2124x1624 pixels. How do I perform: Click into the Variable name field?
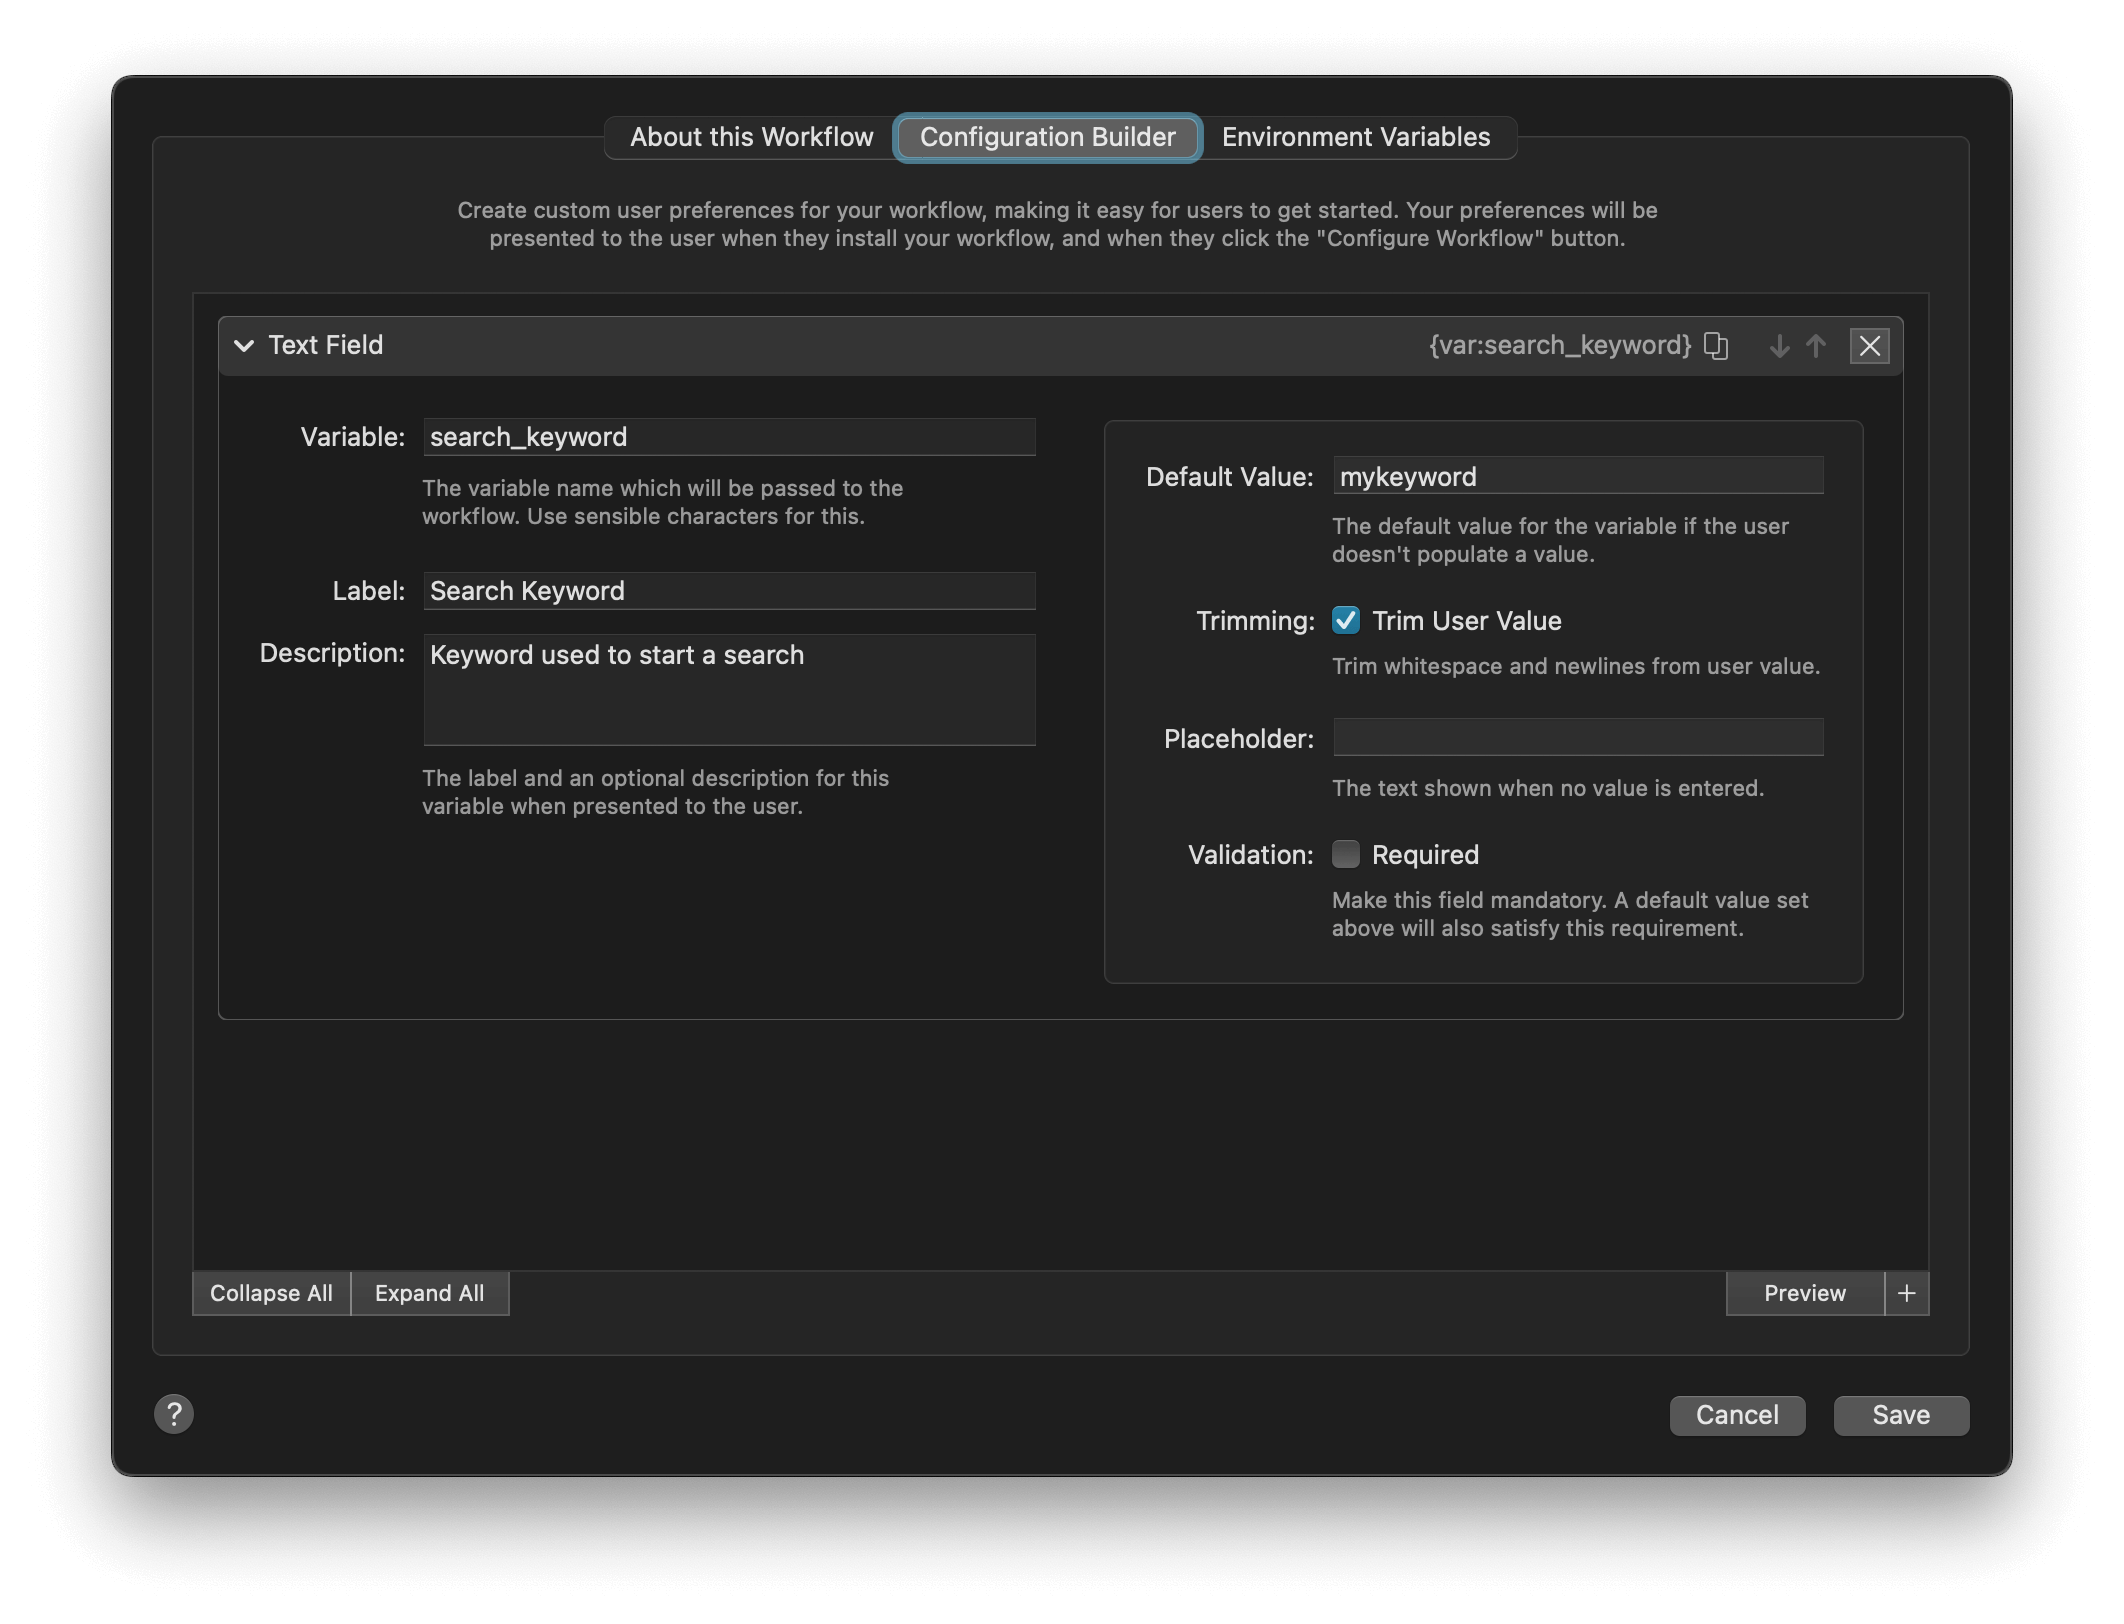(728, 437)
